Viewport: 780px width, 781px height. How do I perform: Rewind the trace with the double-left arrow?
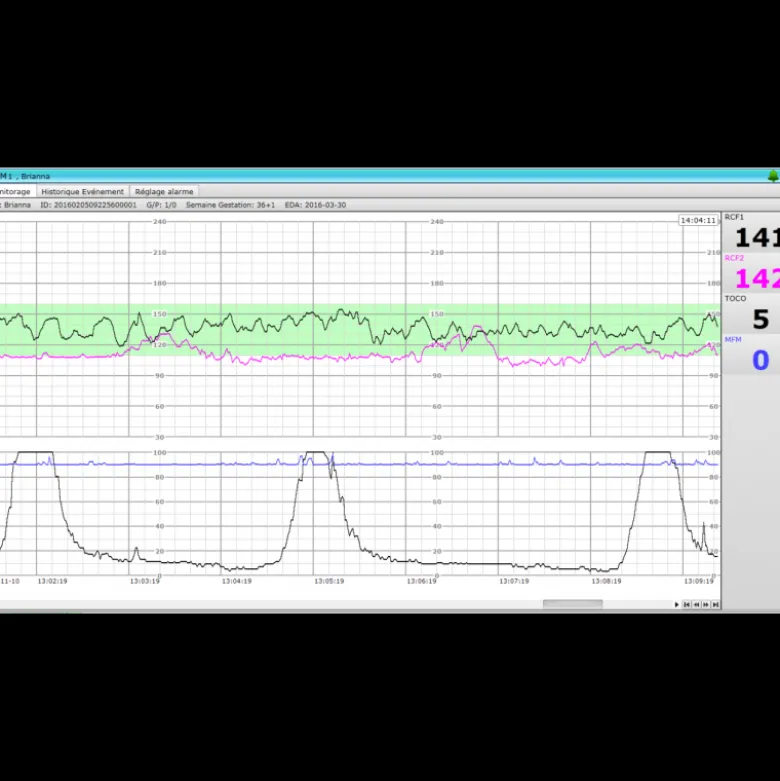(x=696, y=604)
